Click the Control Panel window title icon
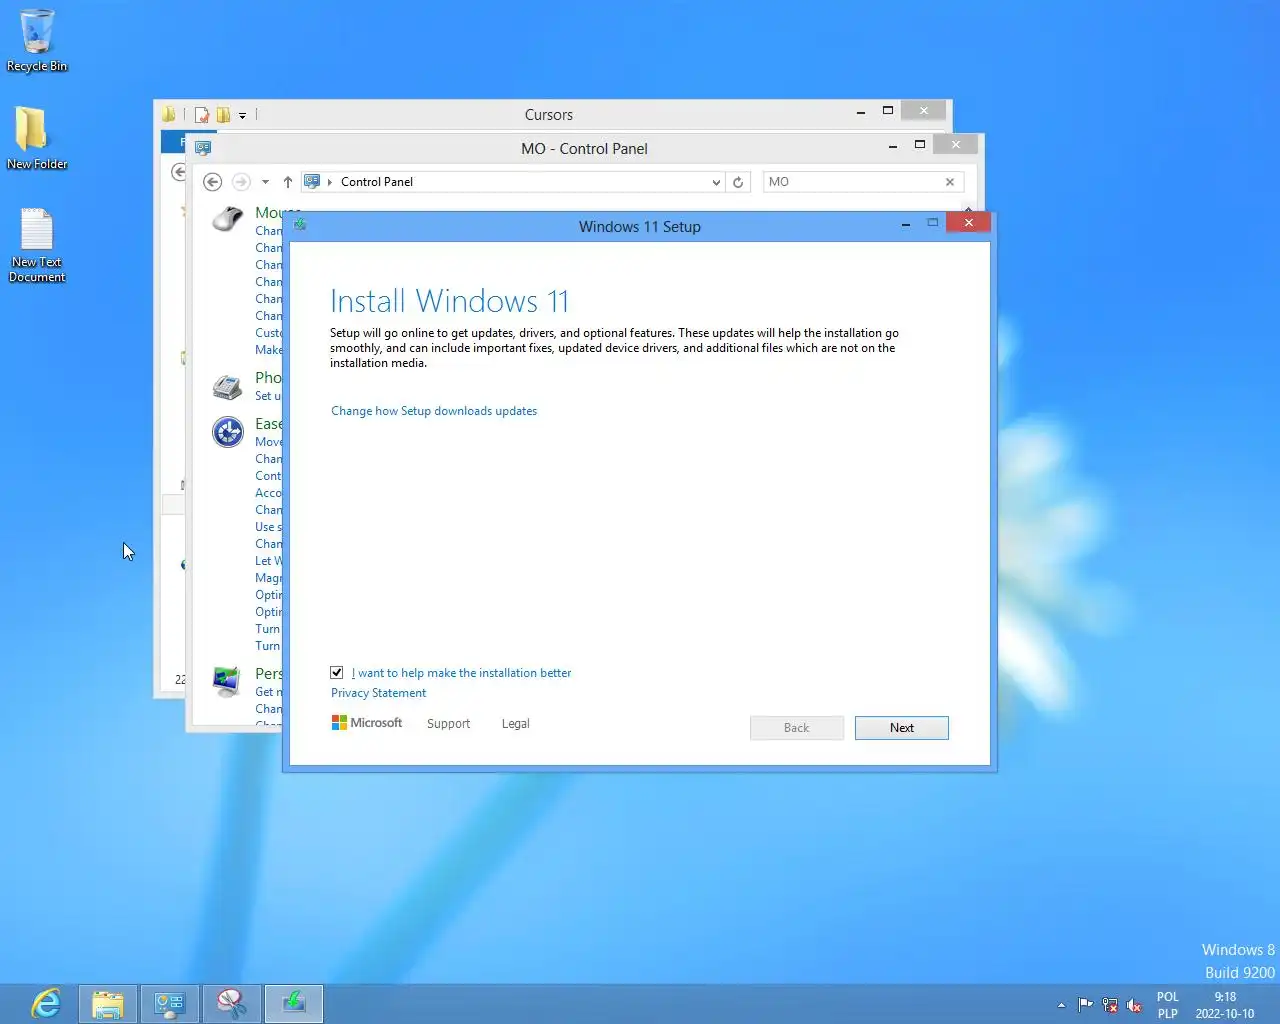Screen dimensions: 1280x1024 point(203,148)
